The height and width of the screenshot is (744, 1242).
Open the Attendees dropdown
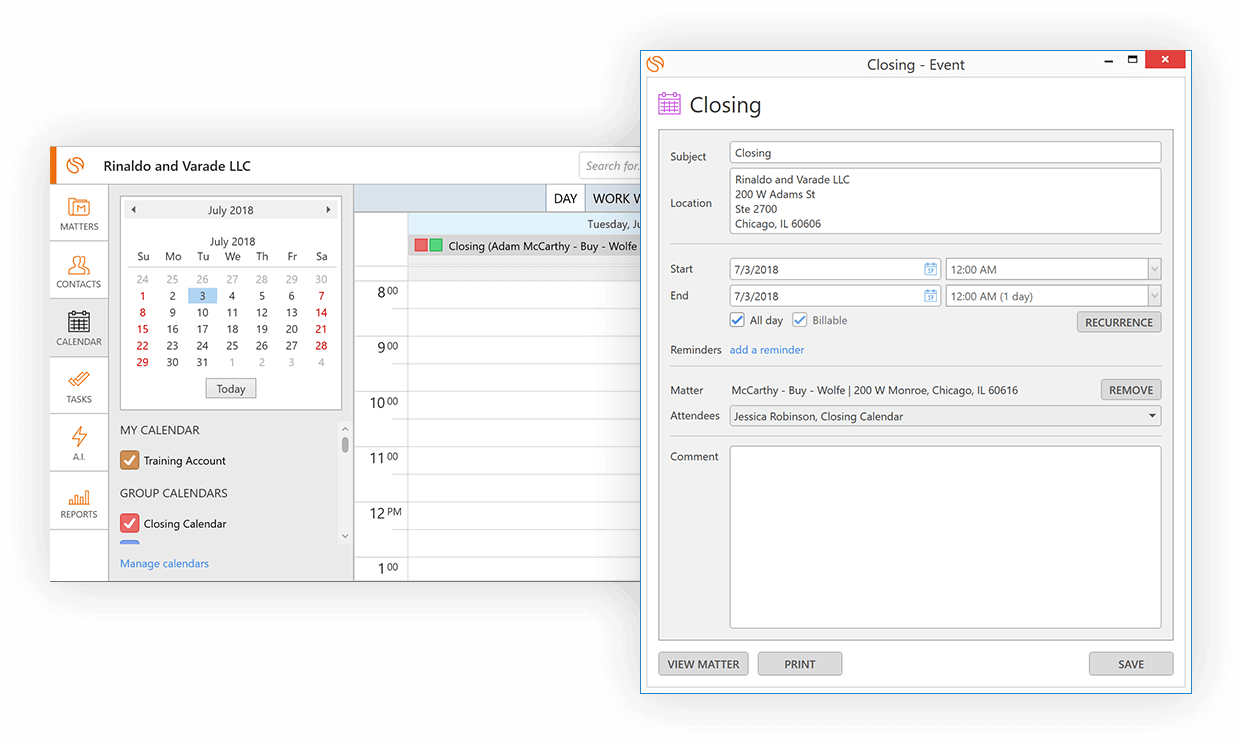[1152, 415]
